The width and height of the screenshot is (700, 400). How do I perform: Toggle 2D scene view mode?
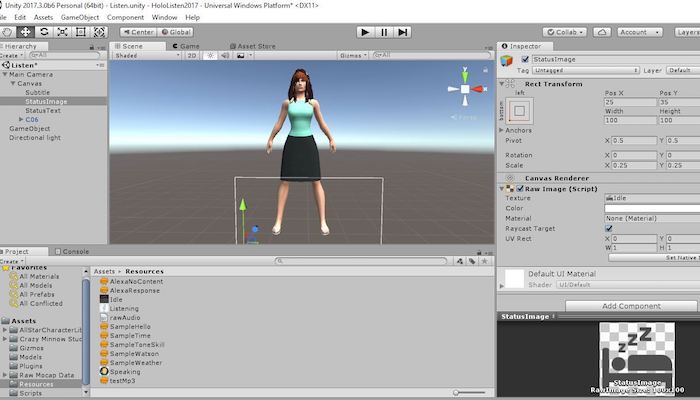(x=192, y=55)
